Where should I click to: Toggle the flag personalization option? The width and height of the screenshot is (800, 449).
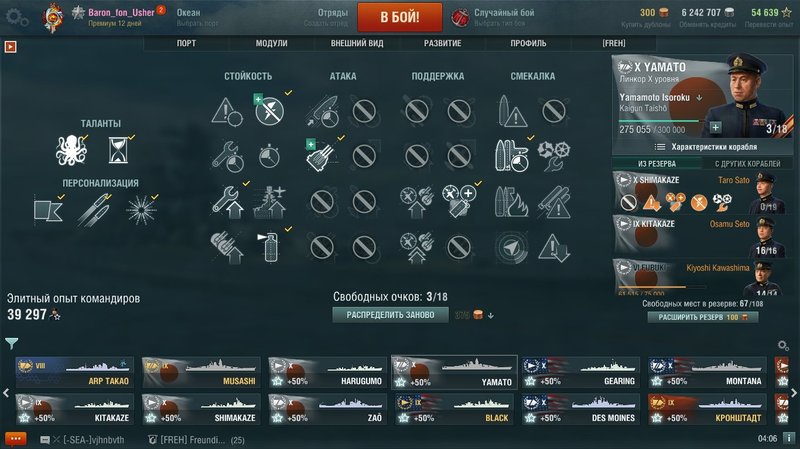(x=47, y=210)
